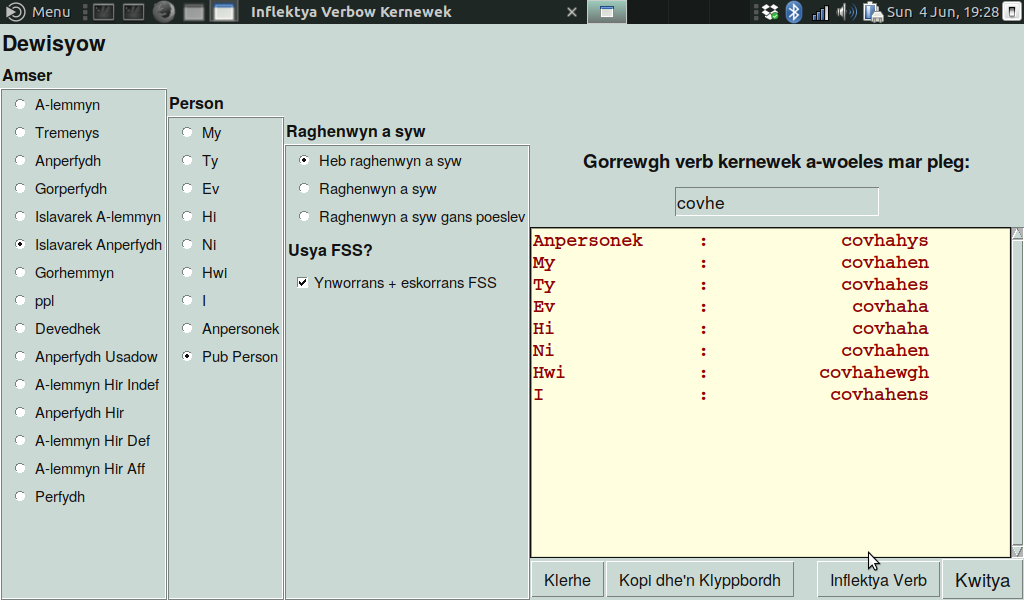Select A-lemmyn Hir Aff tense

[20, 469]
